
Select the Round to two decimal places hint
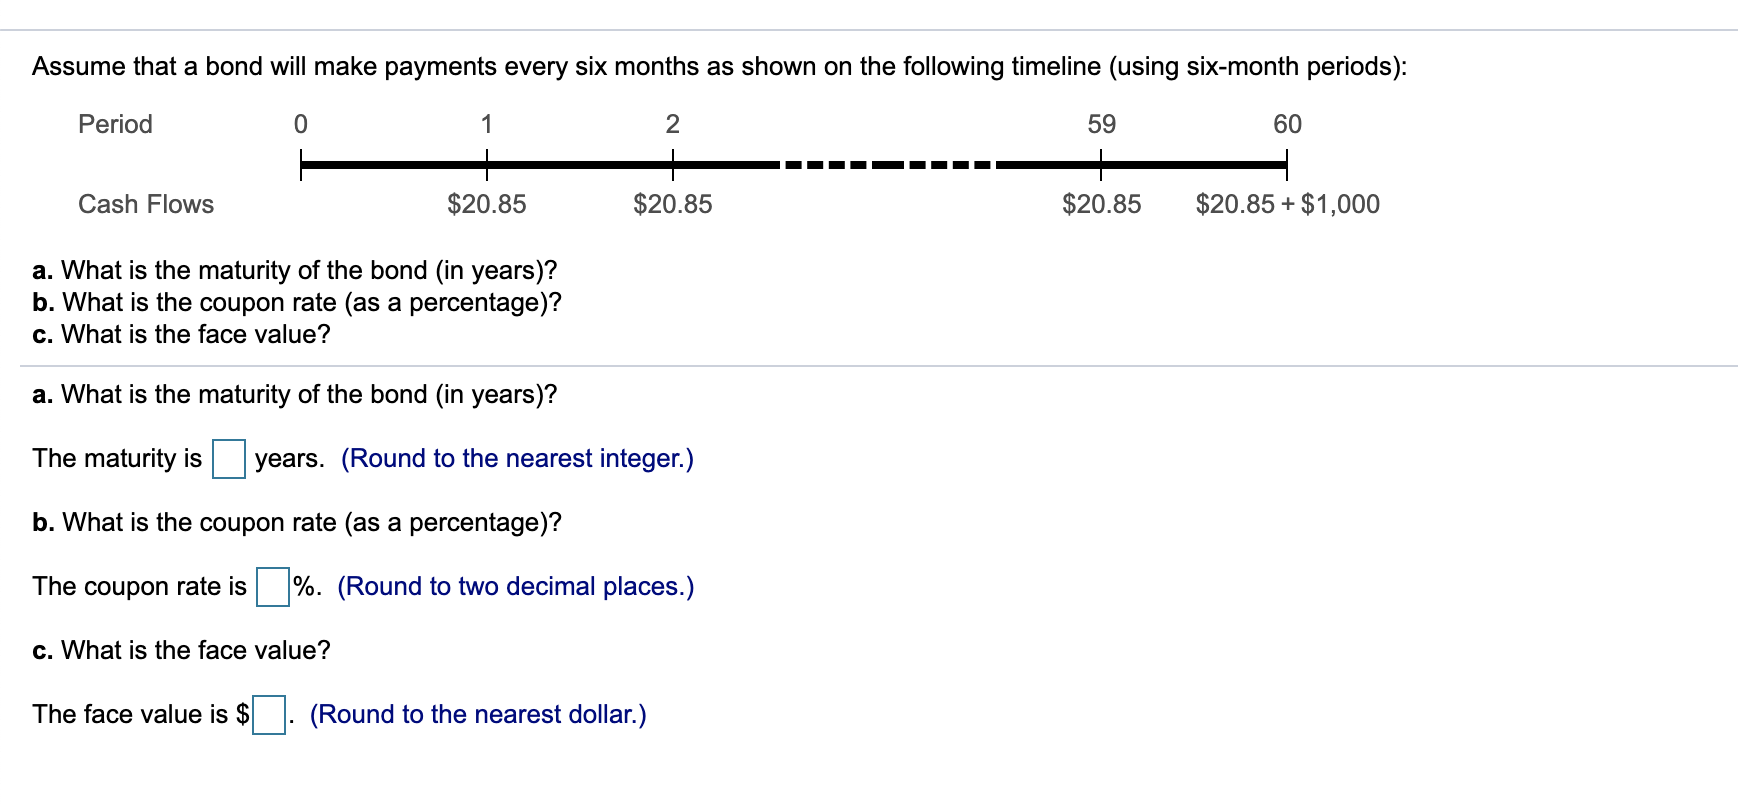[x=517, y=587]
